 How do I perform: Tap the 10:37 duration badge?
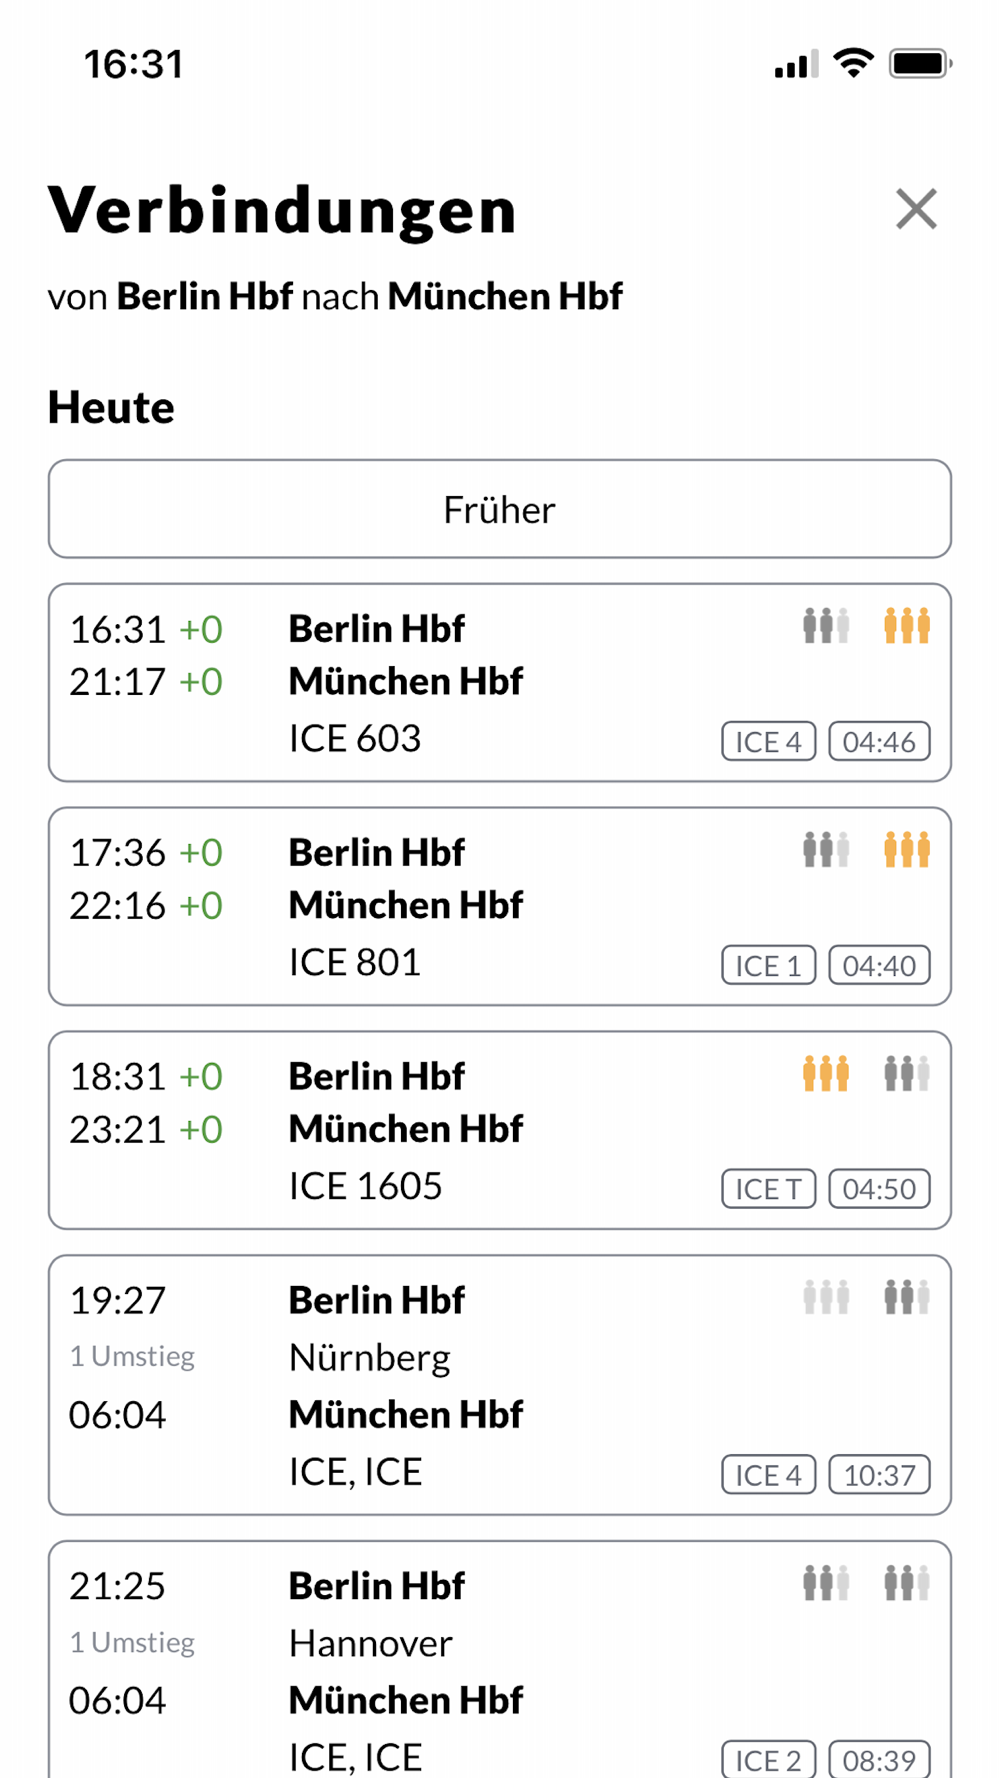tap(879, 1475)
